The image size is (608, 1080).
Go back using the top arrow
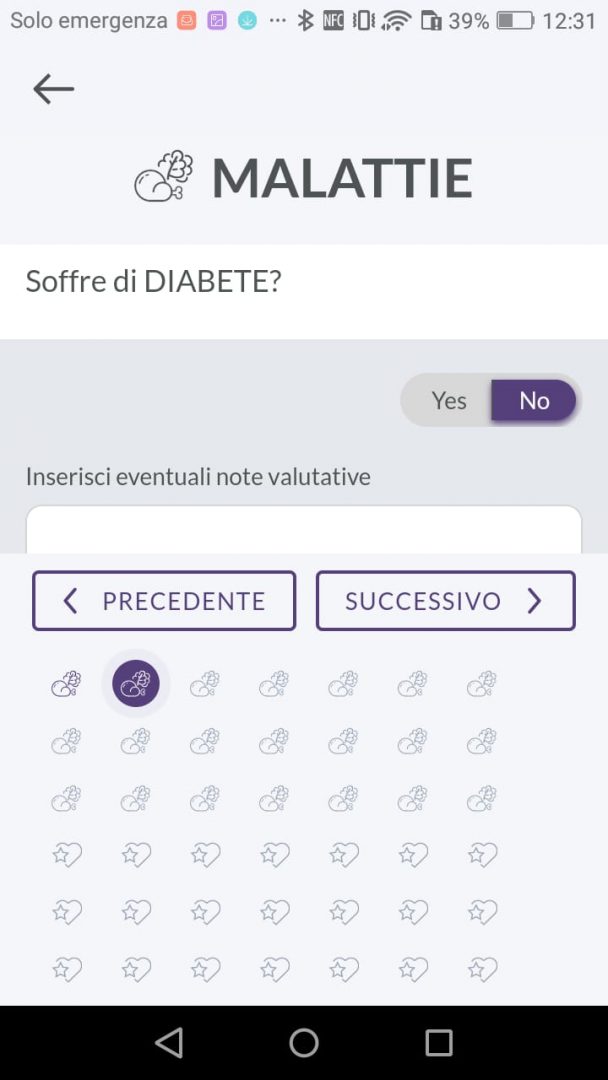click(53, 89)
